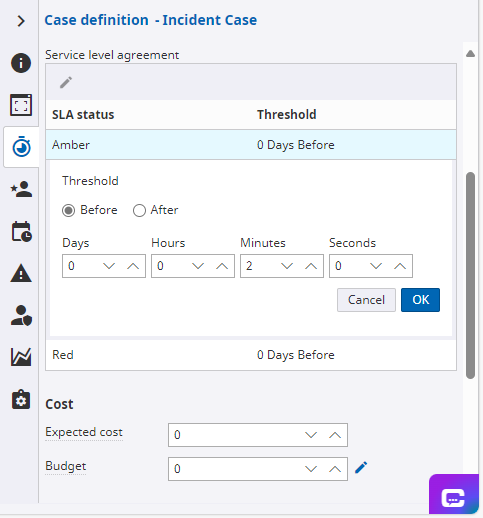The height and width of the screenshot is (518, 483).
Task: Open the starred person roles icon
Action: 21,189
